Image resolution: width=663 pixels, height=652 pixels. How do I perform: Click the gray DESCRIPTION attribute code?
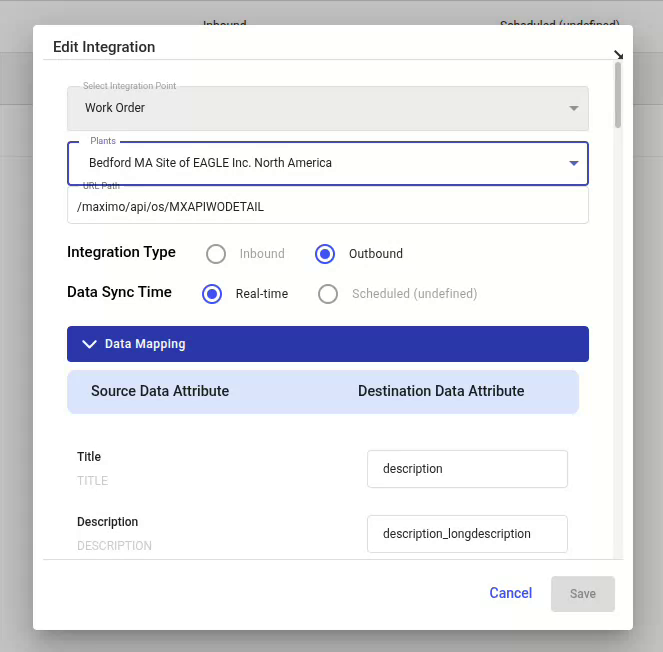point(114,546)
